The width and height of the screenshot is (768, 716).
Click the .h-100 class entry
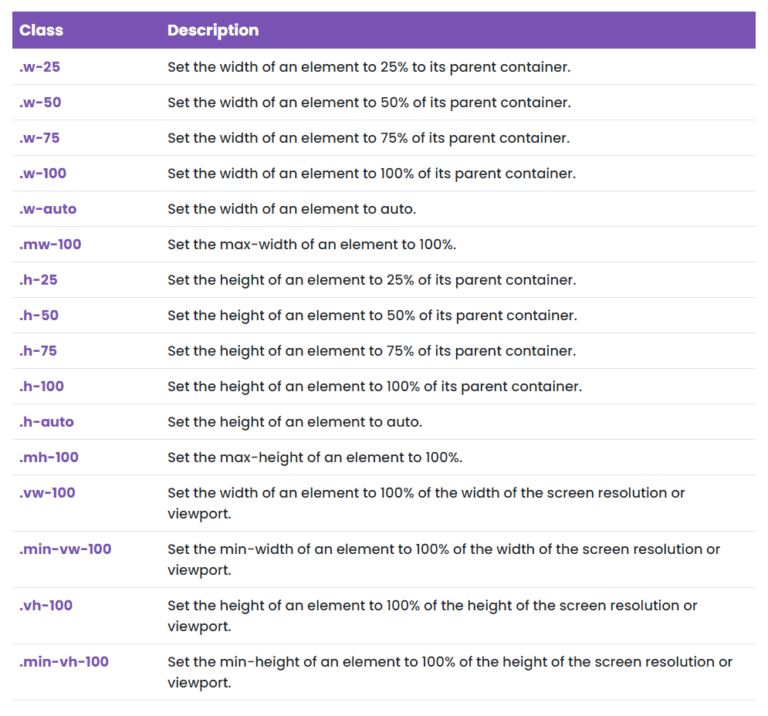coord(42,386)
